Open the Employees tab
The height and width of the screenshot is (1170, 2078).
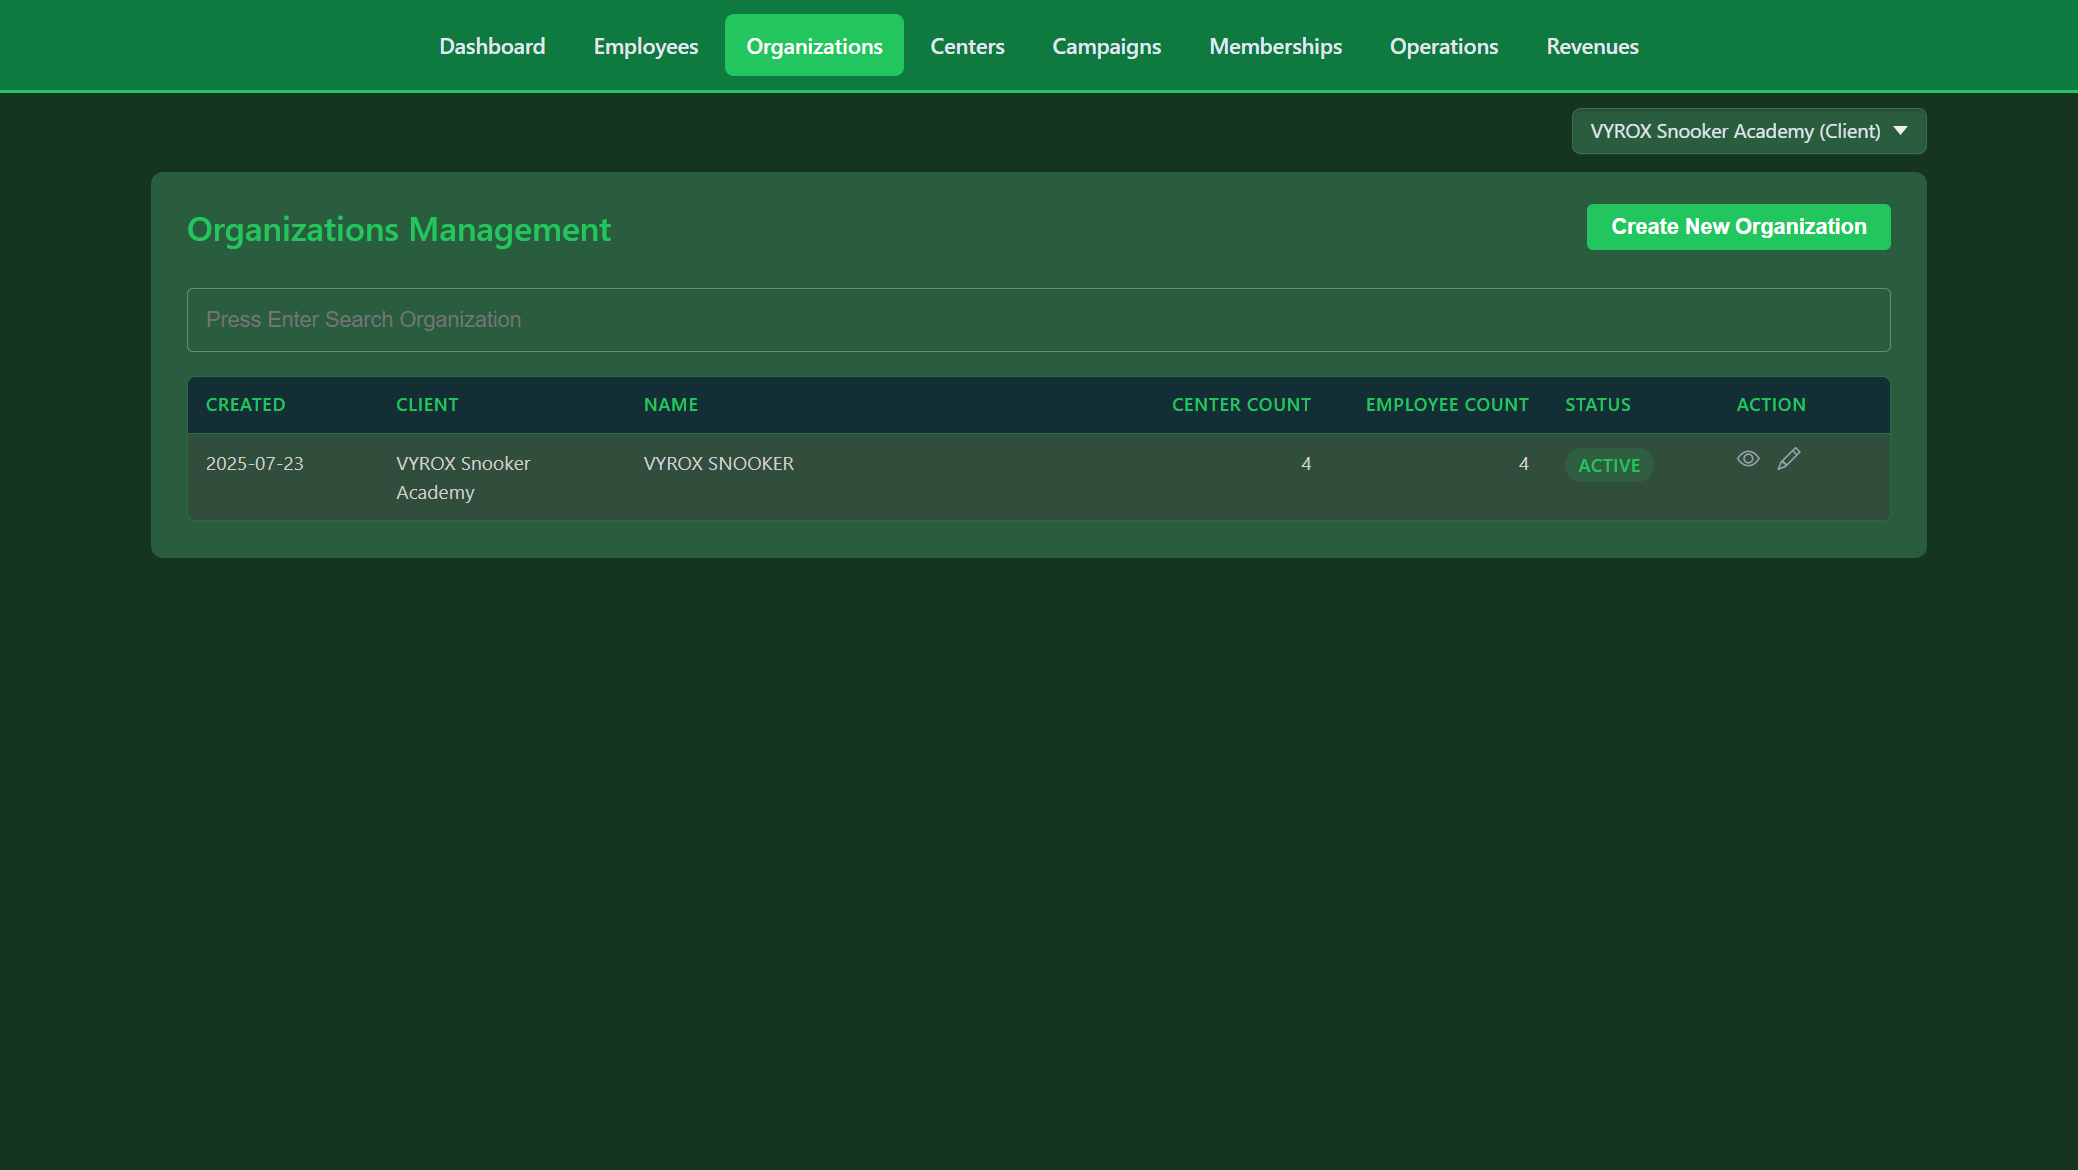646,46
